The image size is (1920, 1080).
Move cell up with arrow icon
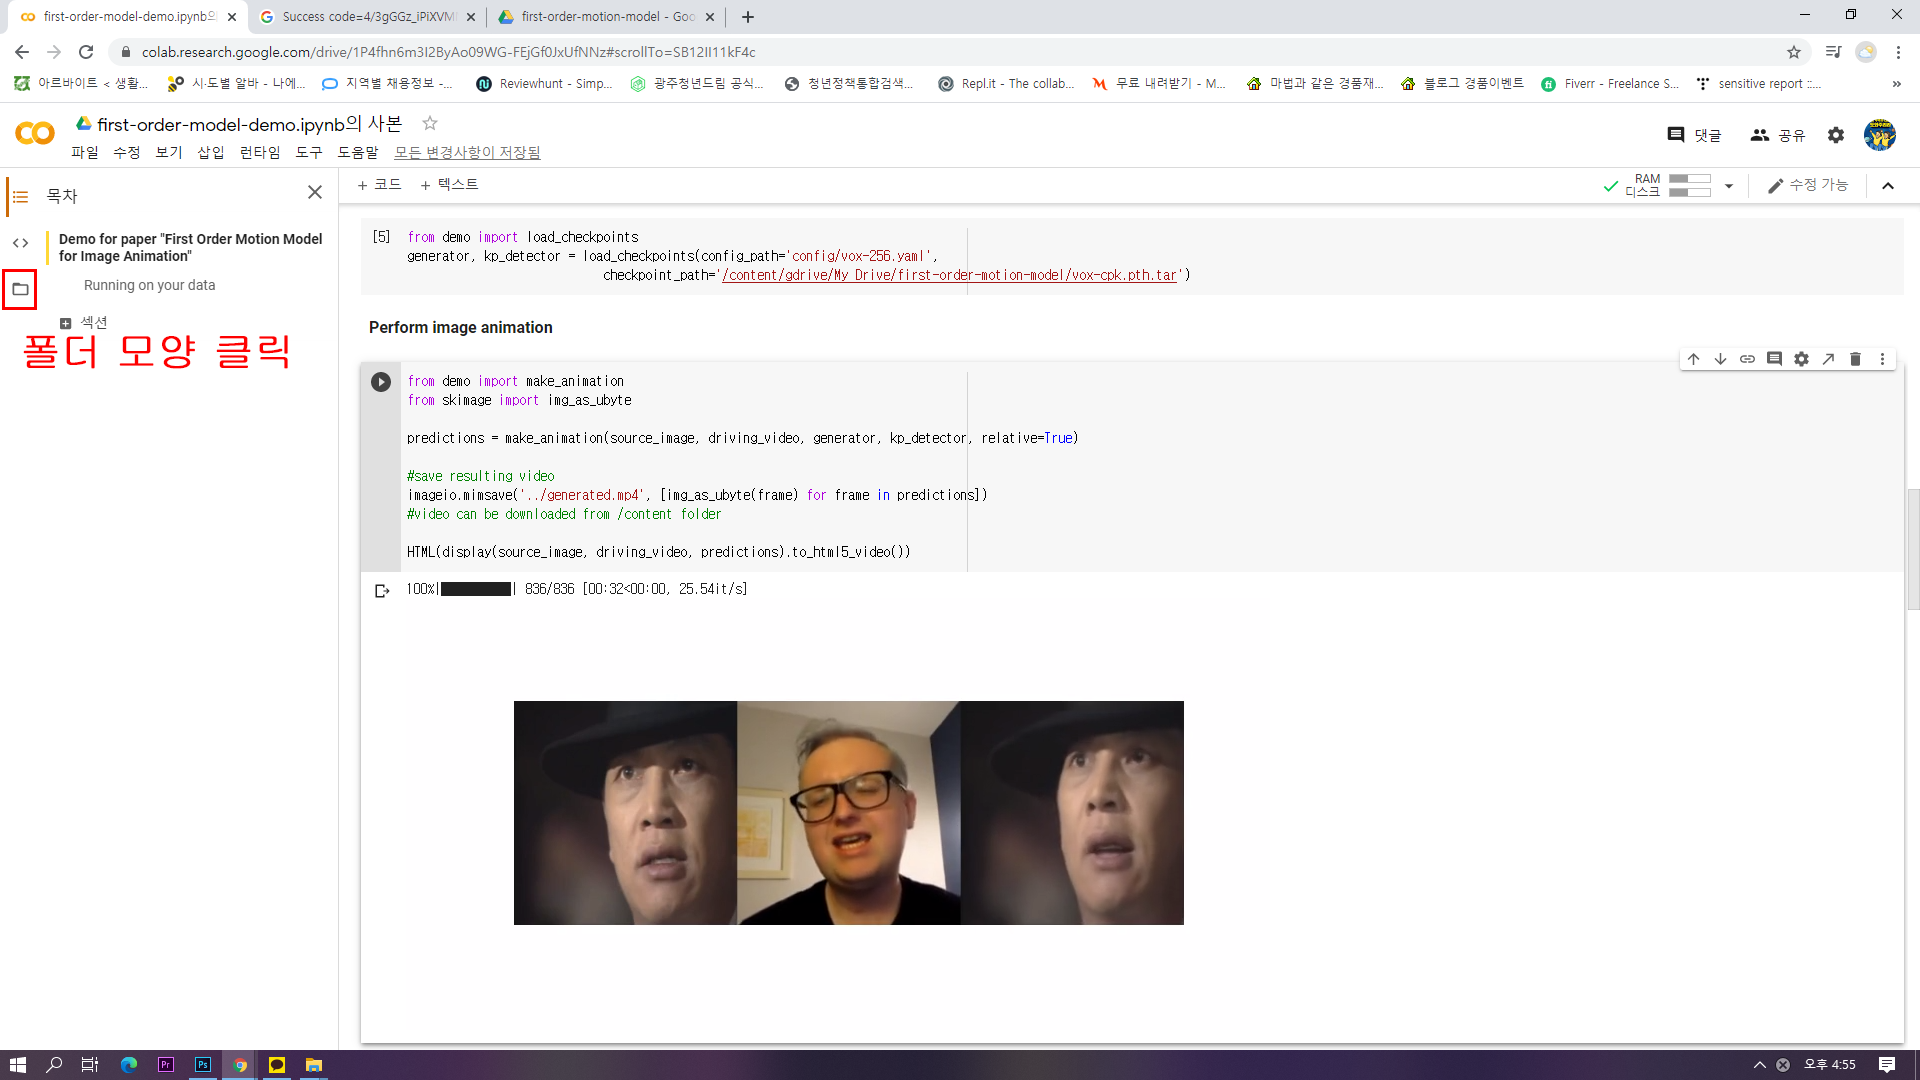[x=1693, y=359]
